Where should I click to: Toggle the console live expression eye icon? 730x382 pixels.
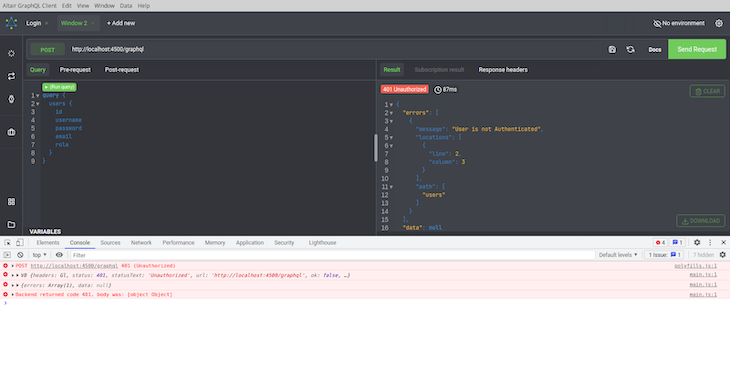(59, 255)
